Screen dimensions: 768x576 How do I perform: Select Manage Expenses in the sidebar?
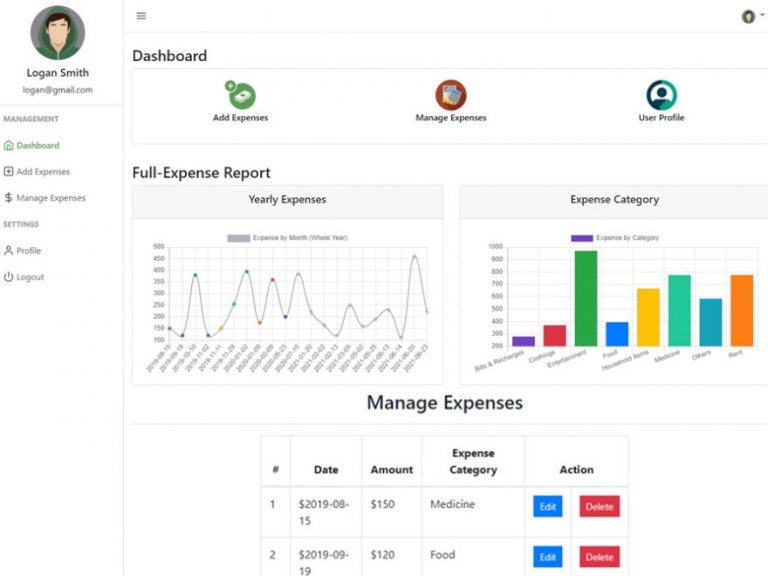(50, 198)
